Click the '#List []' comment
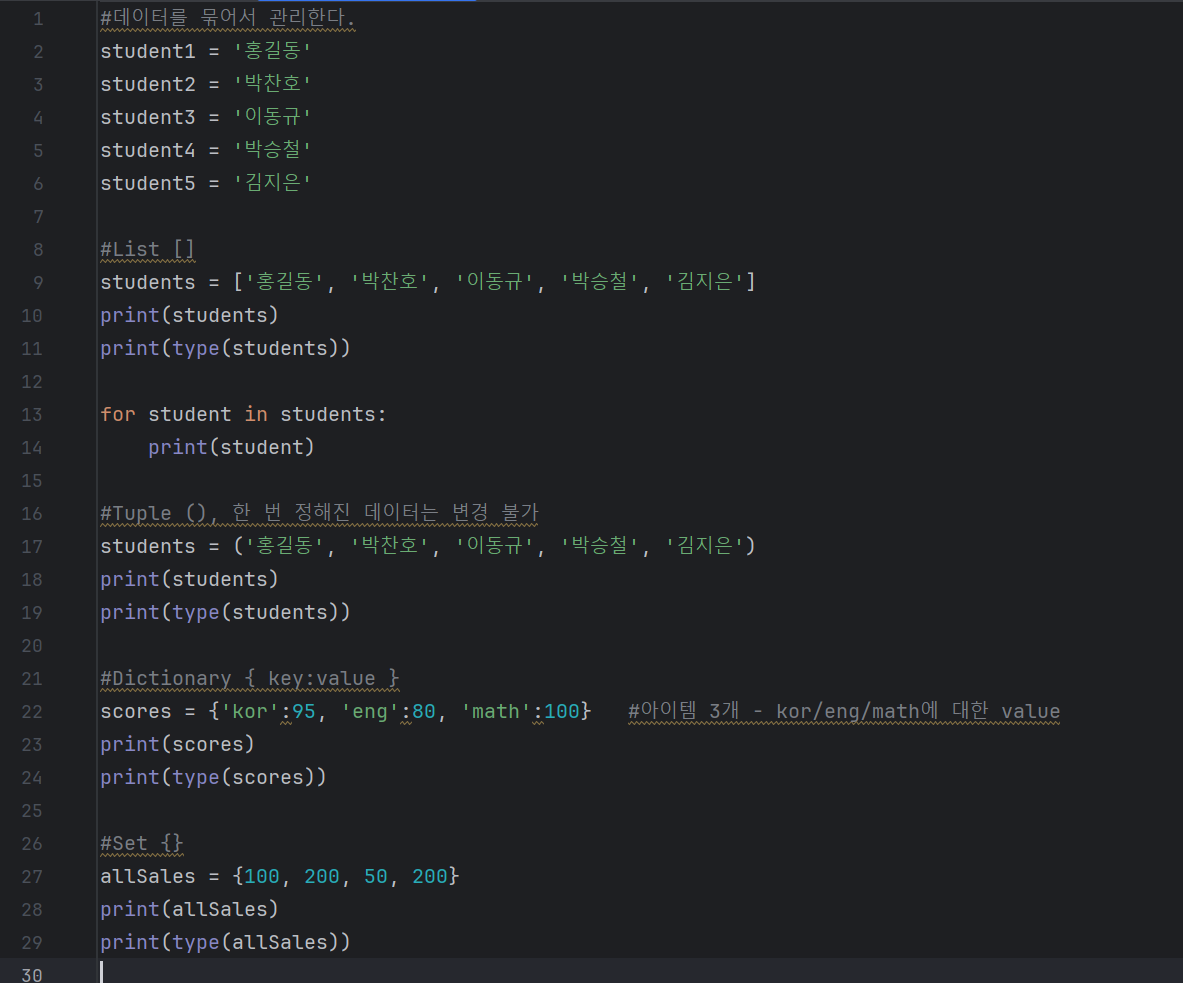The image size is (1183, 983). coord(148,249)
